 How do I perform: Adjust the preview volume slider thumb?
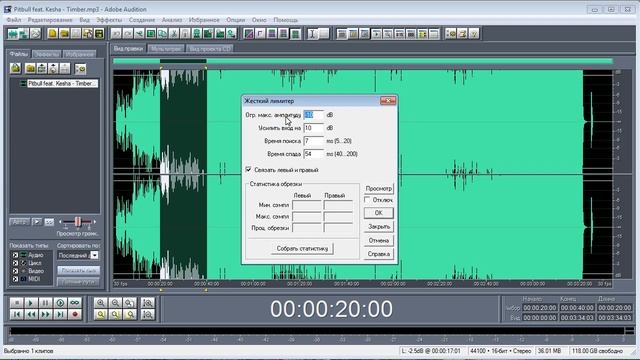78,222
